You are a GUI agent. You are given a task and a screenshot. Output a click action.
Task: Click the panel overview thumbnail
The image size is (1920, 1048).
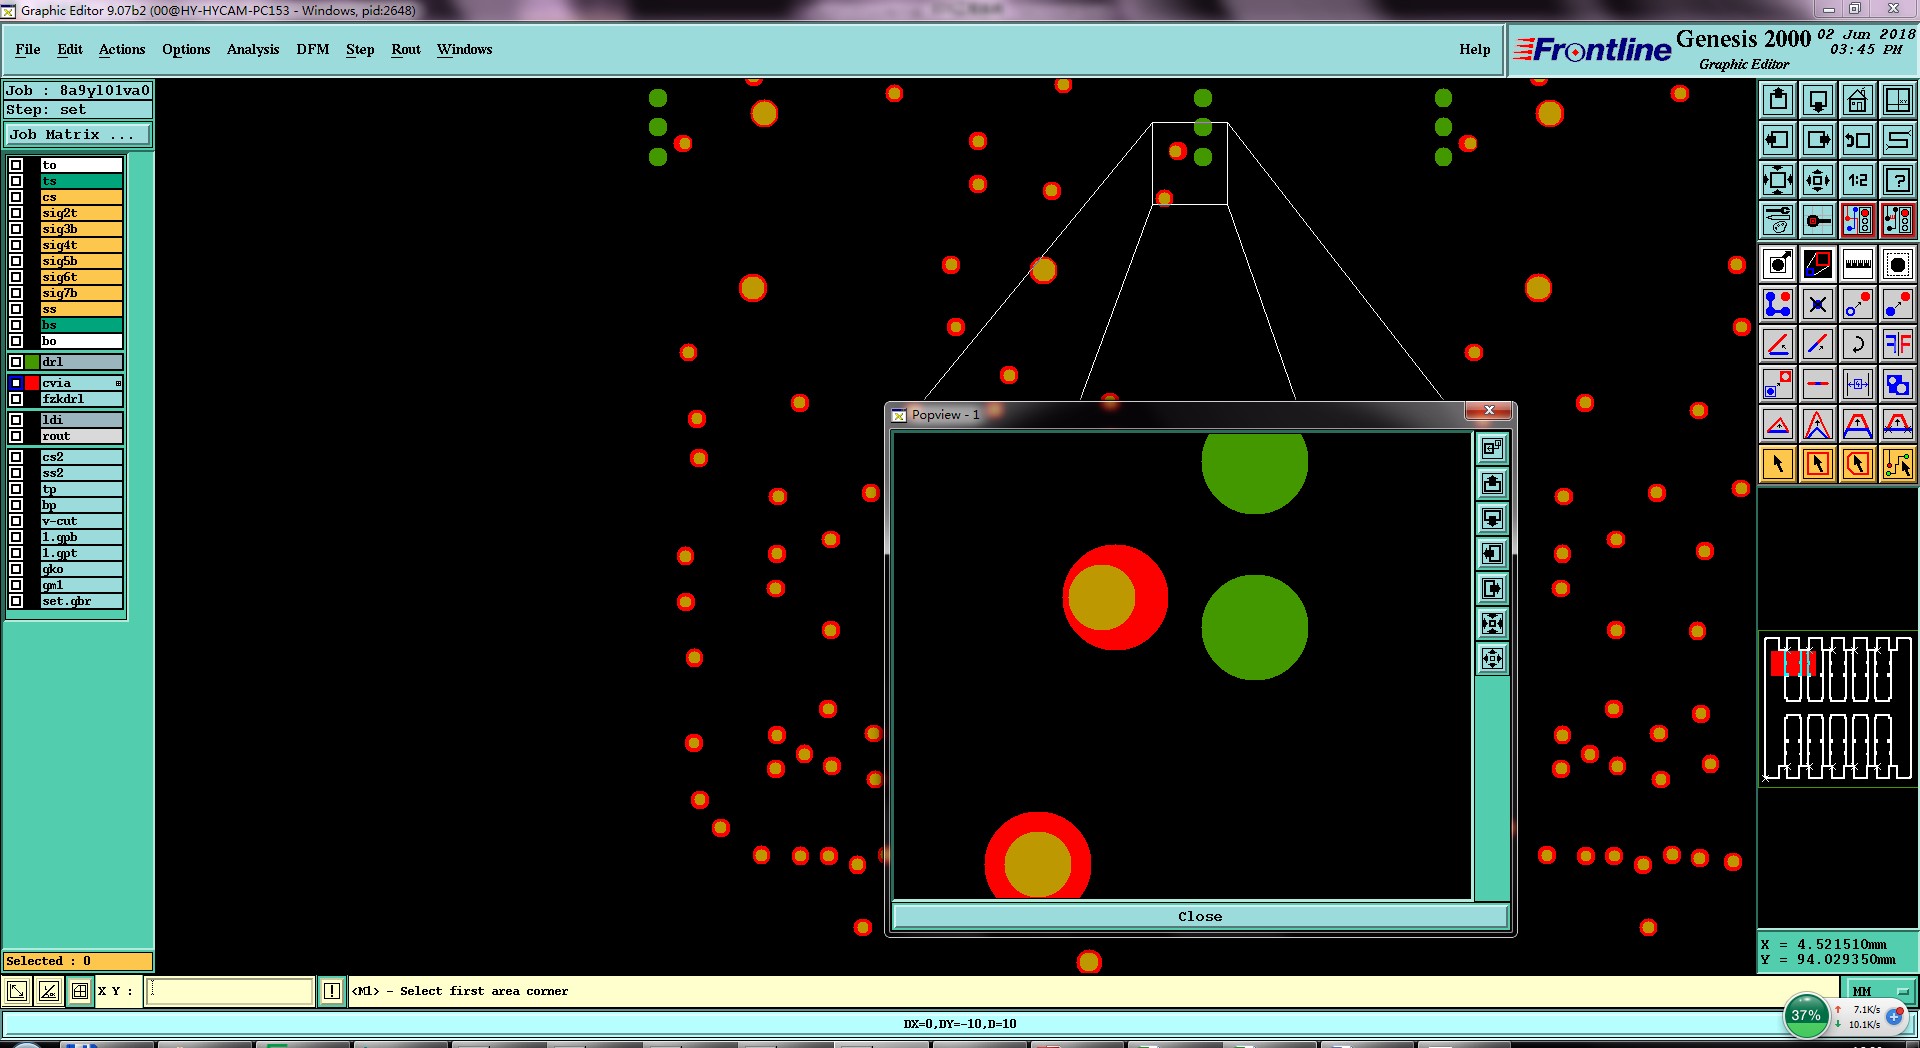click(1838, 707)
